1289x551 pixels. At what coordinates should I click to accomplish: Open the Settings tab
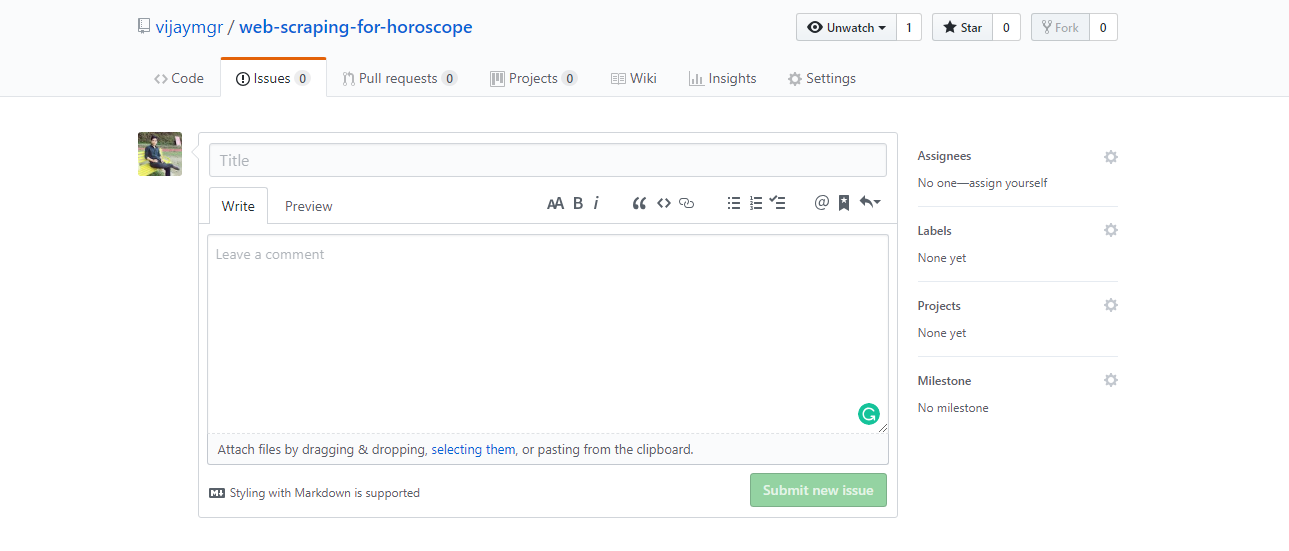click(x=822, y=78)
